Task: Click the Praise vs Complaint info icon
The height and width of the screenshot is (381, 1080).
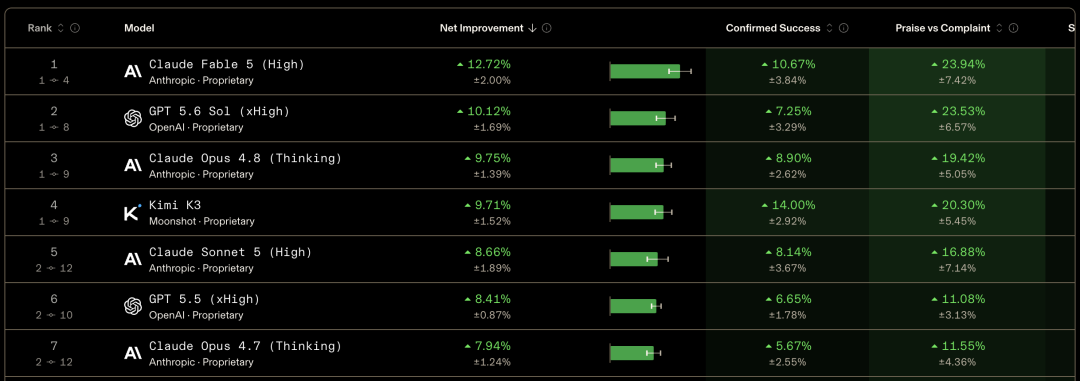Action: (1013, 28)
